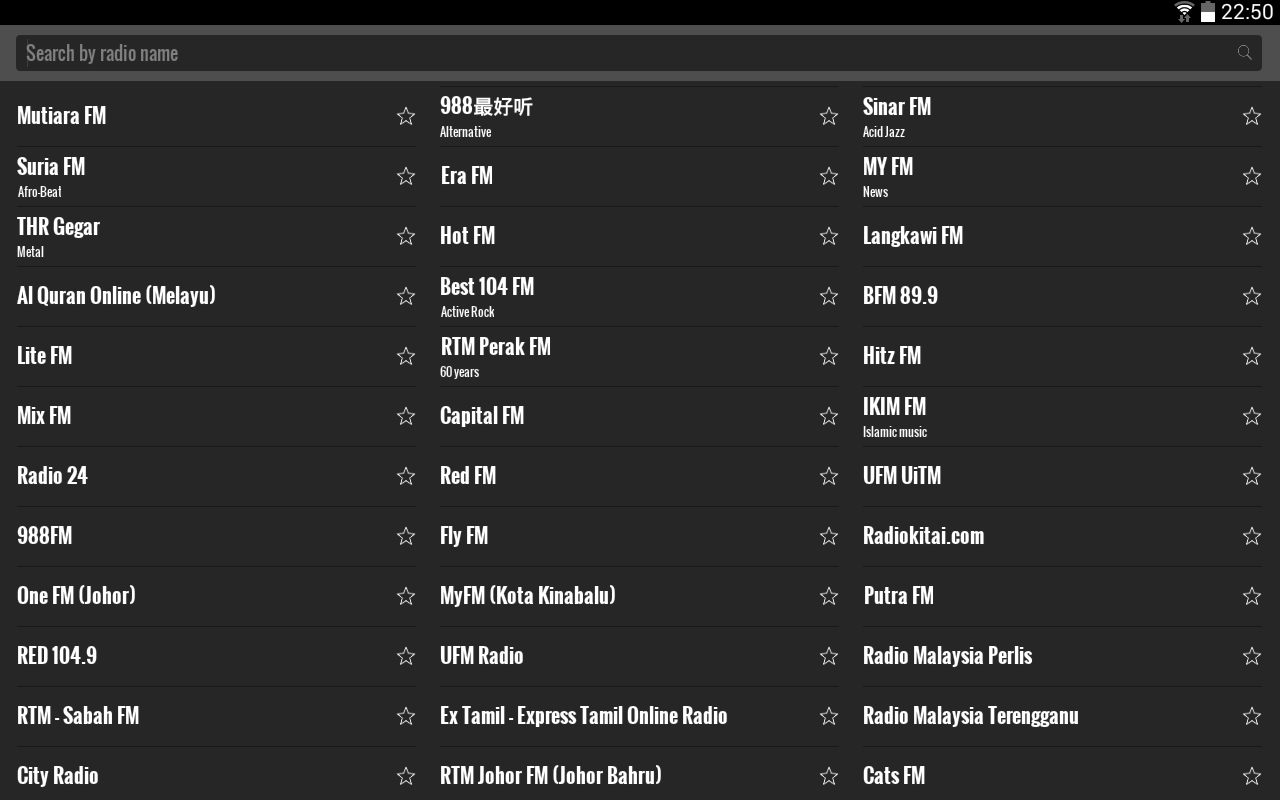The height and width of the screenshot is (800, 1280).
Task: Click the Best 104 FM star icon
Action: [829, 296]
